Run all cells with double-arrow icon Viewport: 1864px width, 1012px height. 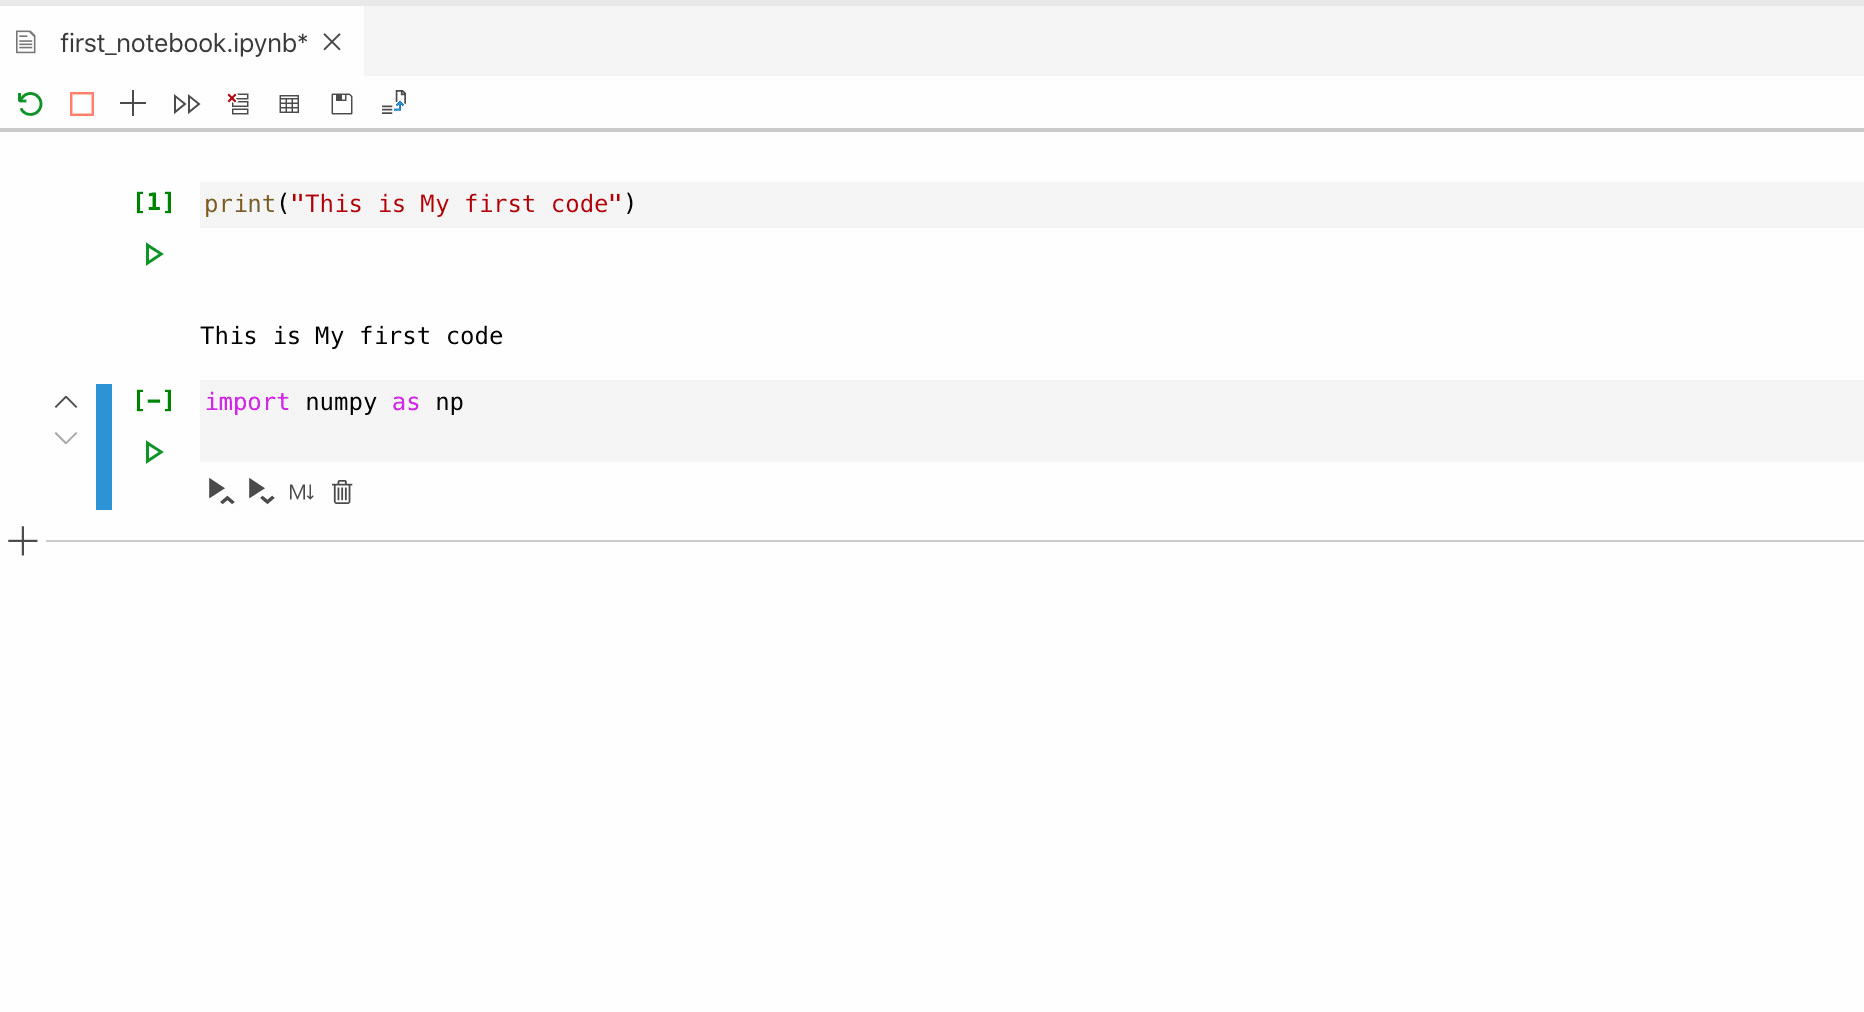(x=187, y=104)
